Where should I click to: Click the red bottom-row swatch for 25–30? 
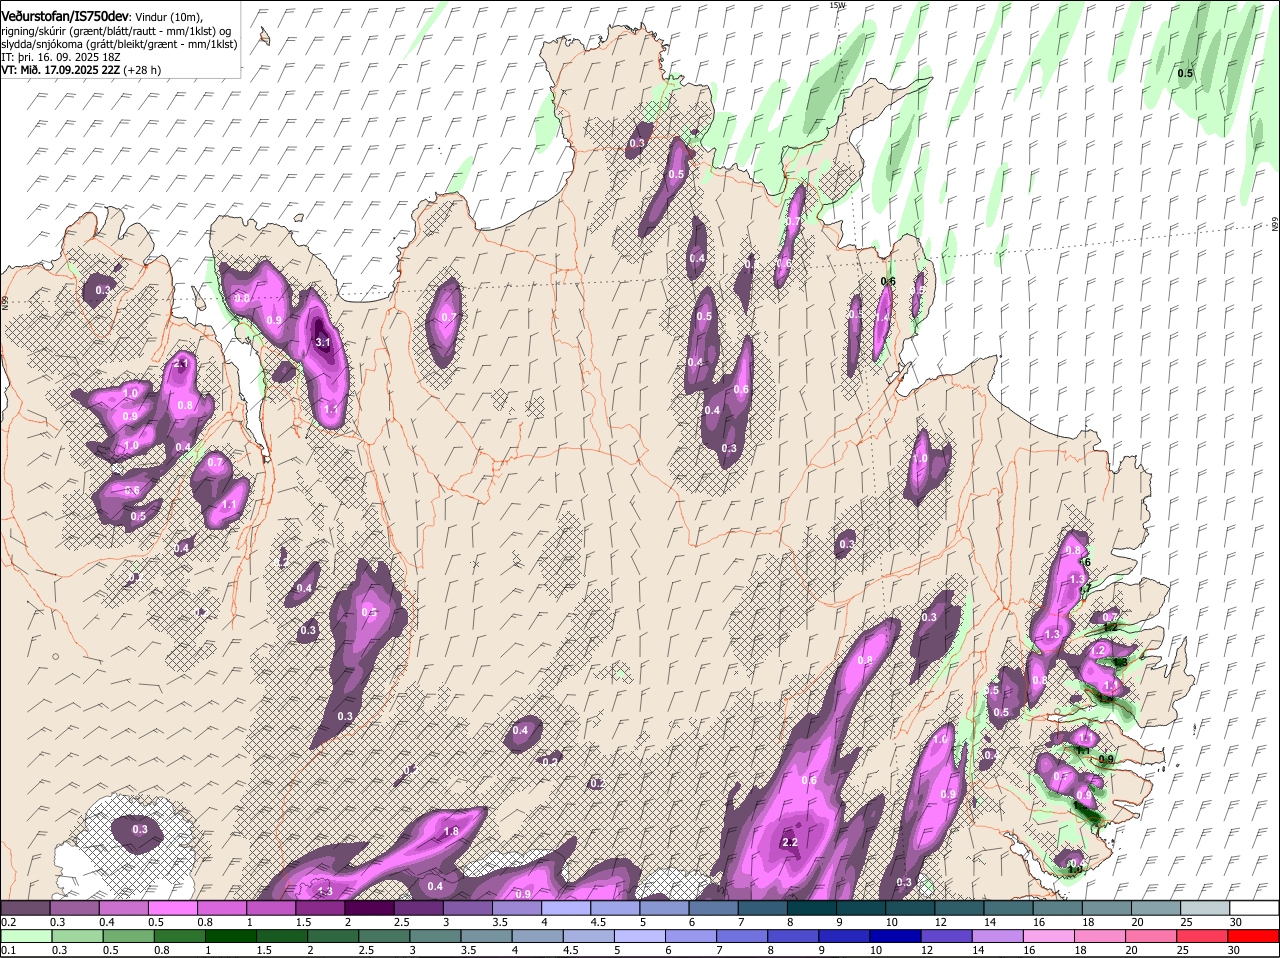click(1204, 936)
